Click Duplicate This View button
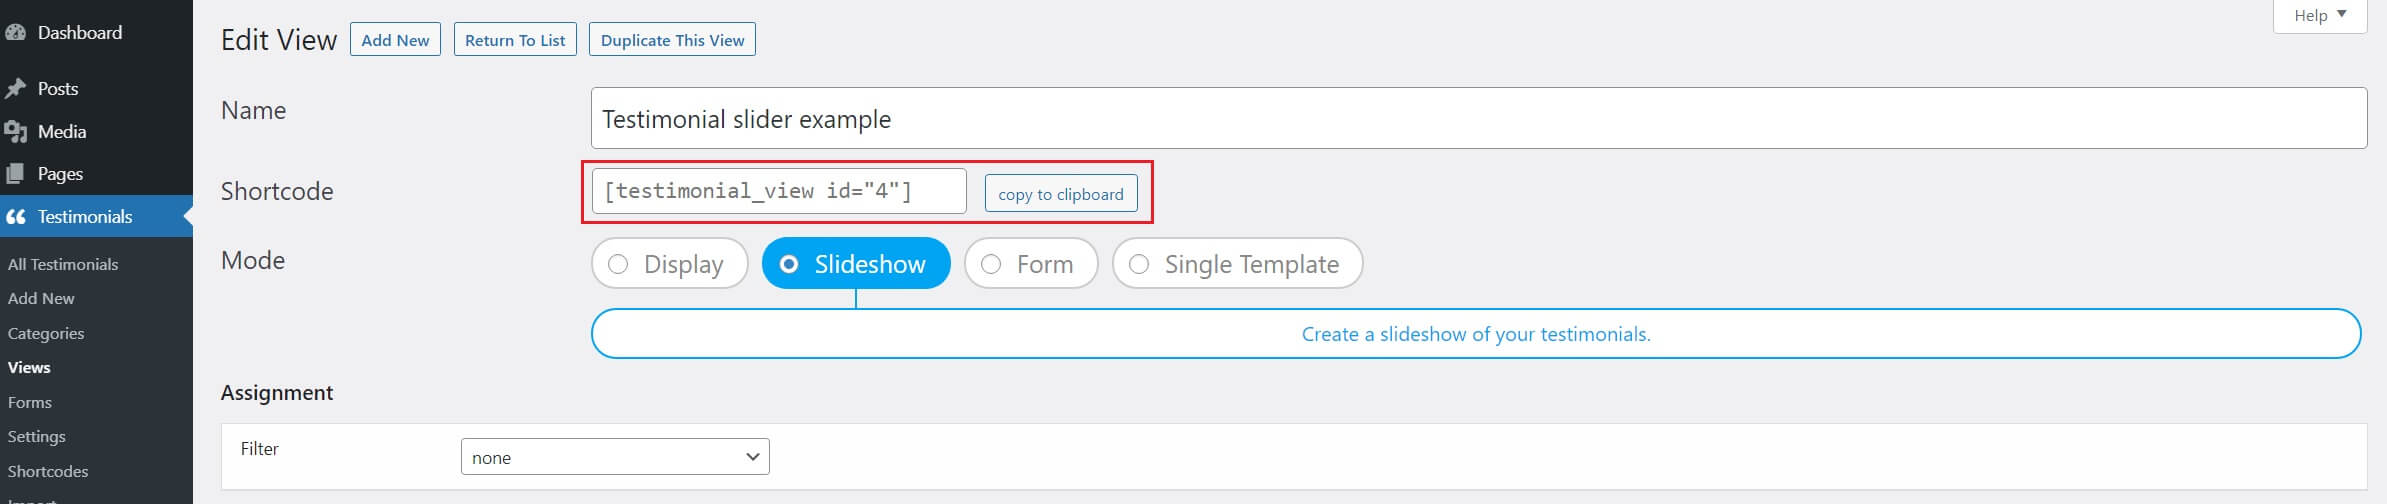2387x504 pixels. pyautogui.click(x=672, y=40)
